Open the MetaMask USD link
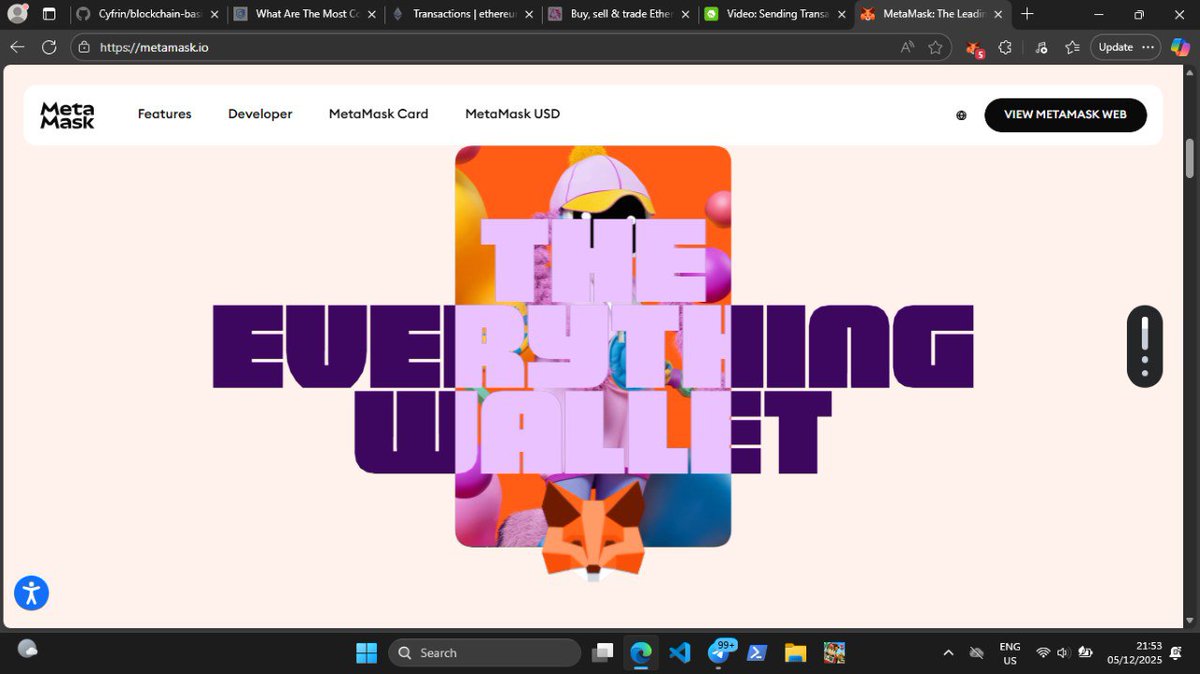Image resolution: width=1200 pixels, height=674 pixels. coord(512,114)
